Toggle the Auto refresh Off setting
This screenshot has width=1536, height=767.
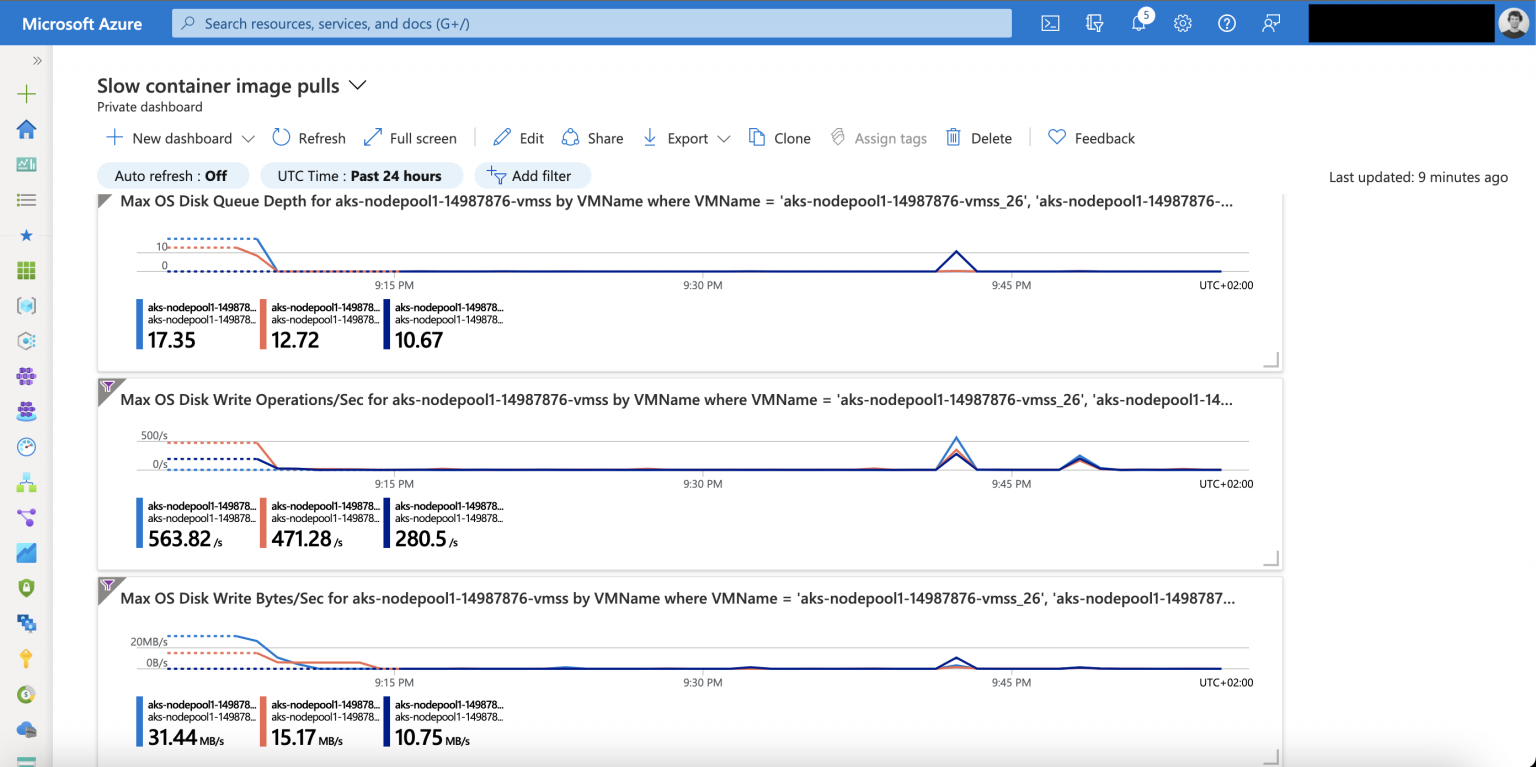click(x=172, y=175)
